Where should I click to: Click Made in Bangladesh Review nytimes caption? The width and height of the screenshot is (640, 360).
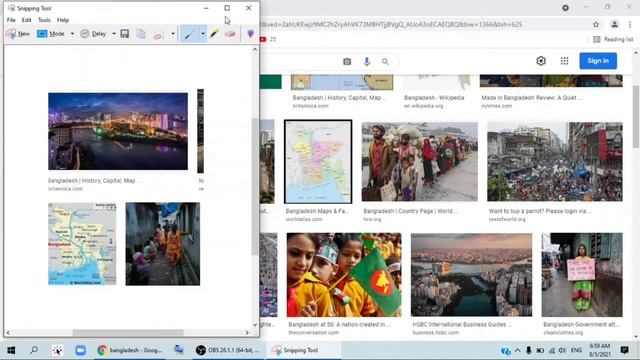532,98
